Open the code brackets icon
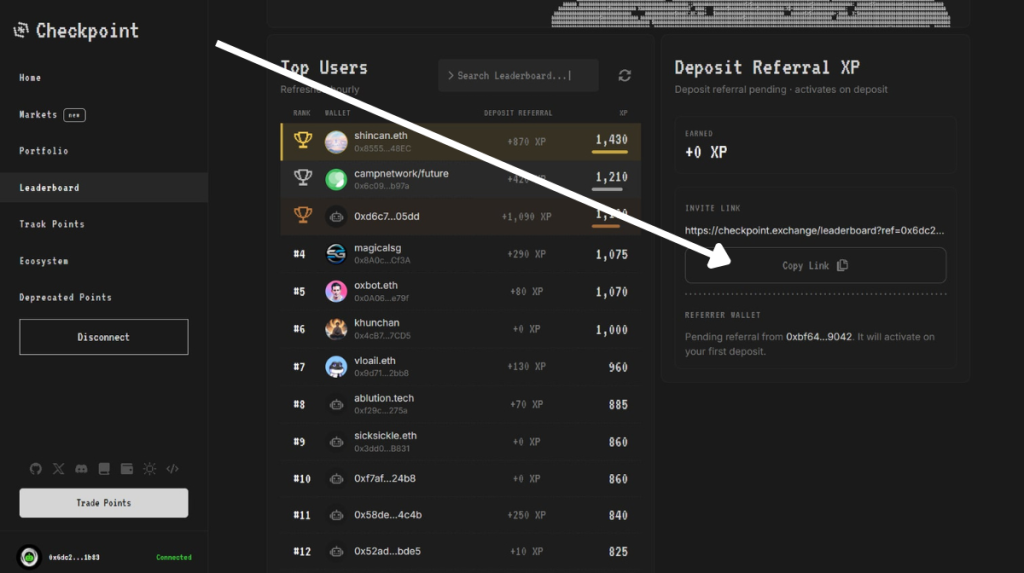The image size is (1024, 573). click(172, 468)
